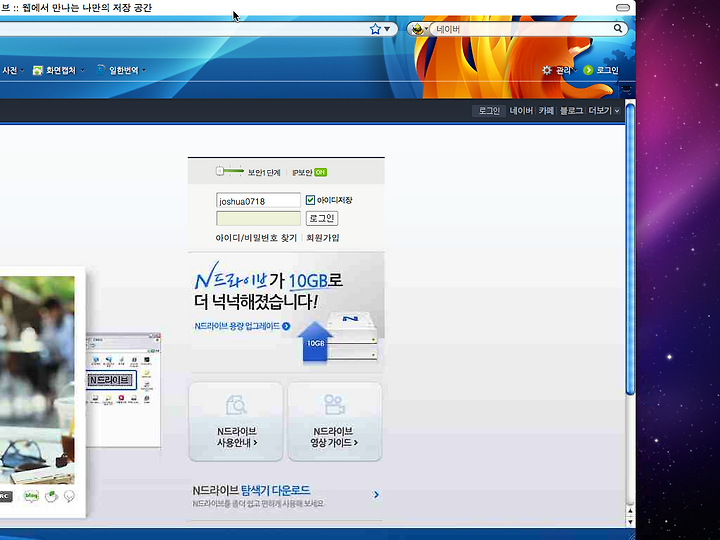The width and height of the screenshot is (720, 540).
Task: Click the arrow beside 탐색기 다운로드
Action: (x=376, y=495)
